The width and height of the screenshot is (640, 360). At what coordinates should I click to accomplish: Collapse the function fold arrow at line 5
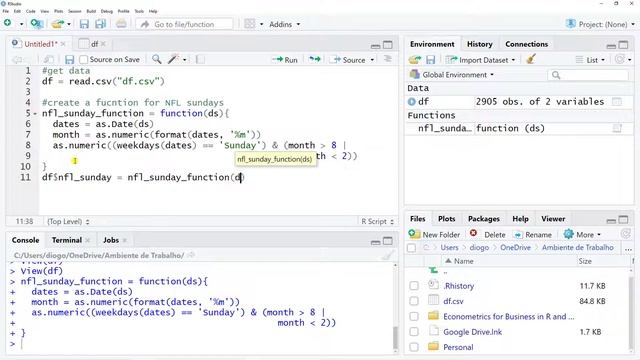(x=35, y=113)
